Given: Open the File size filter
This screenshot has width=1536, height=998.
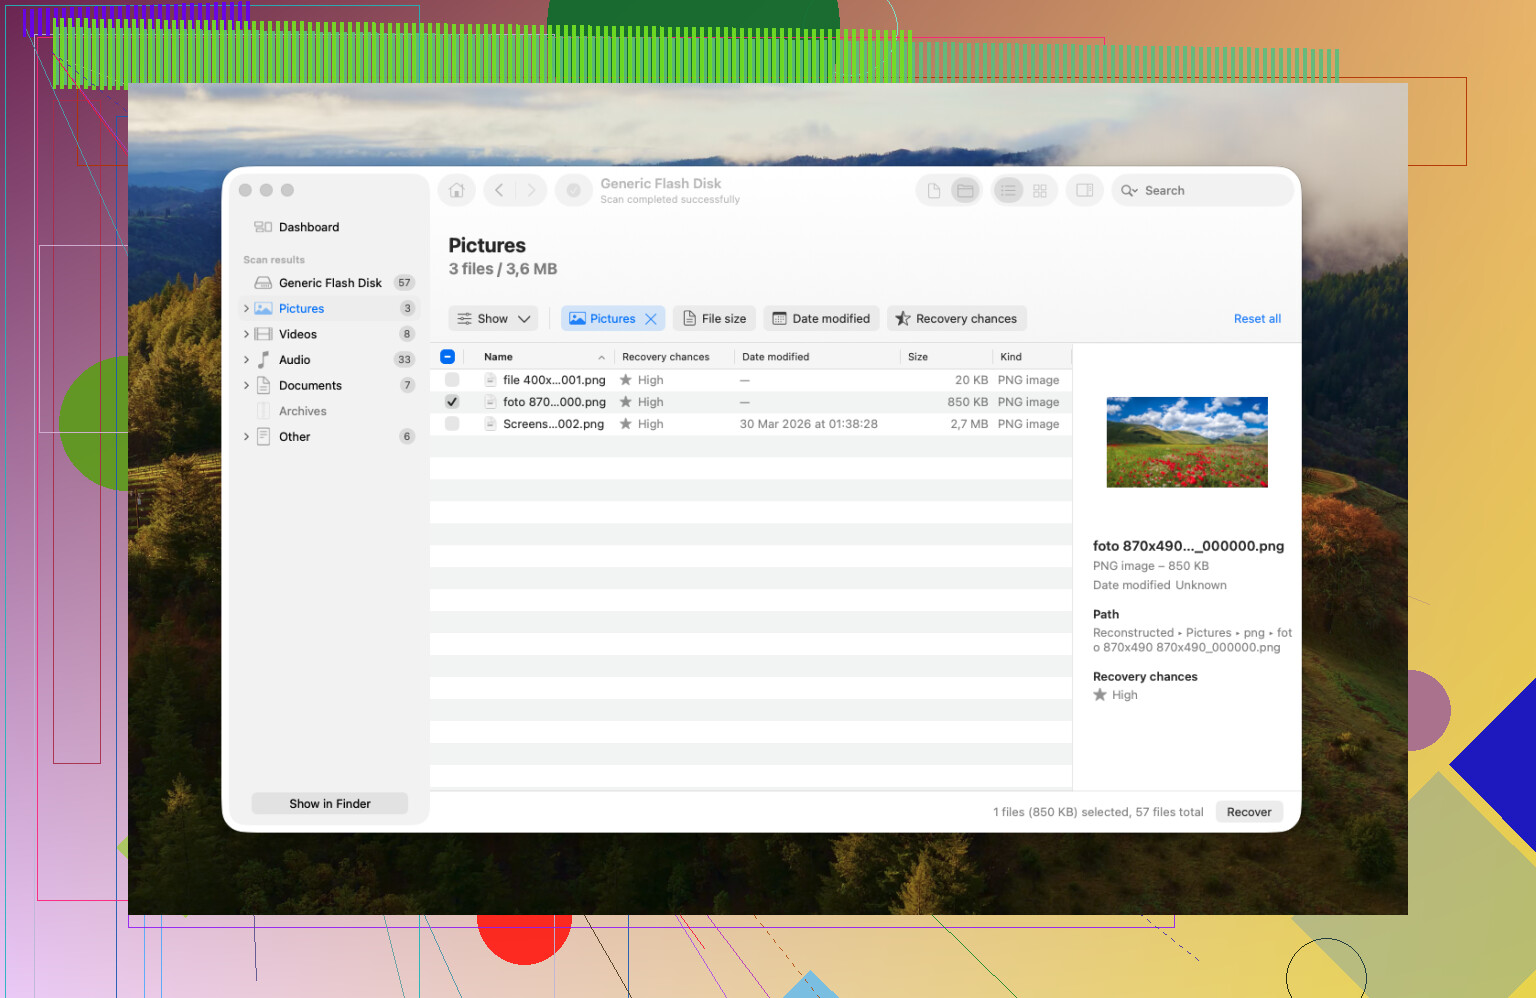Looking at the screenshot, I should pos(715,319).
